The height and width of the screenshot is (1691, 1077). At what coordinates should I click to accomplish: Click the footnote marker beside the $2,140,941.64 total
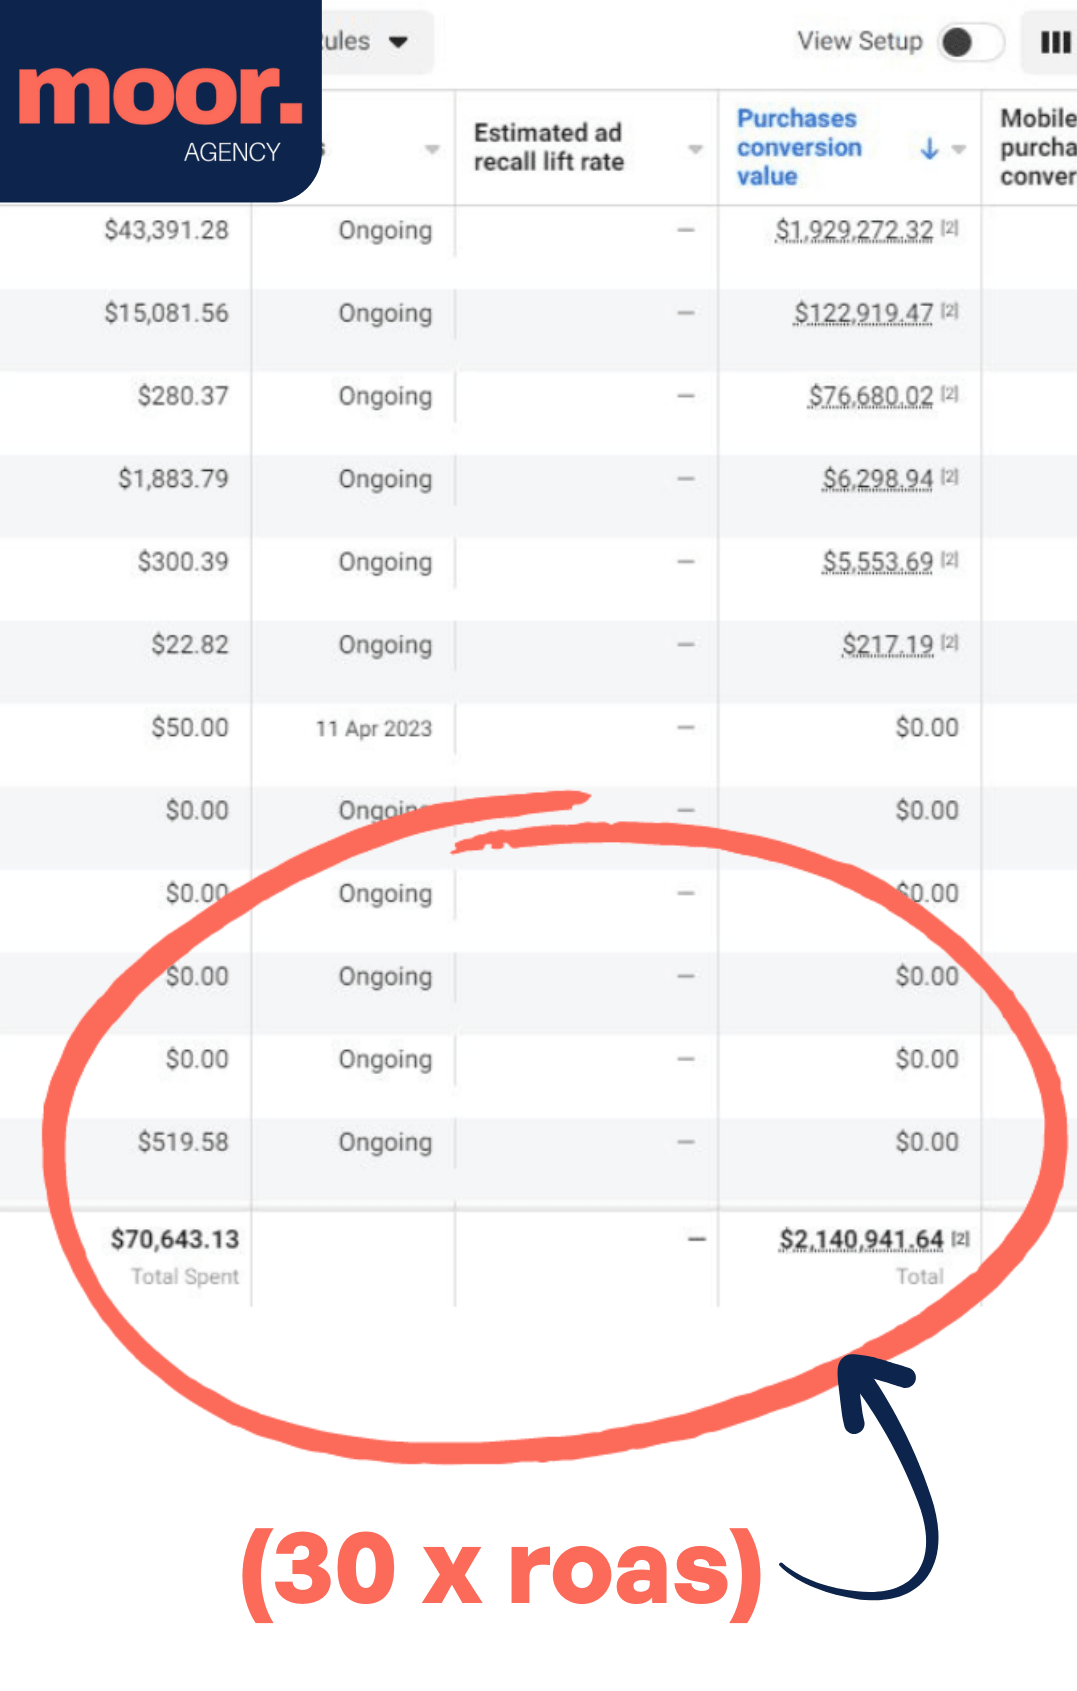tap(960, 1238)
